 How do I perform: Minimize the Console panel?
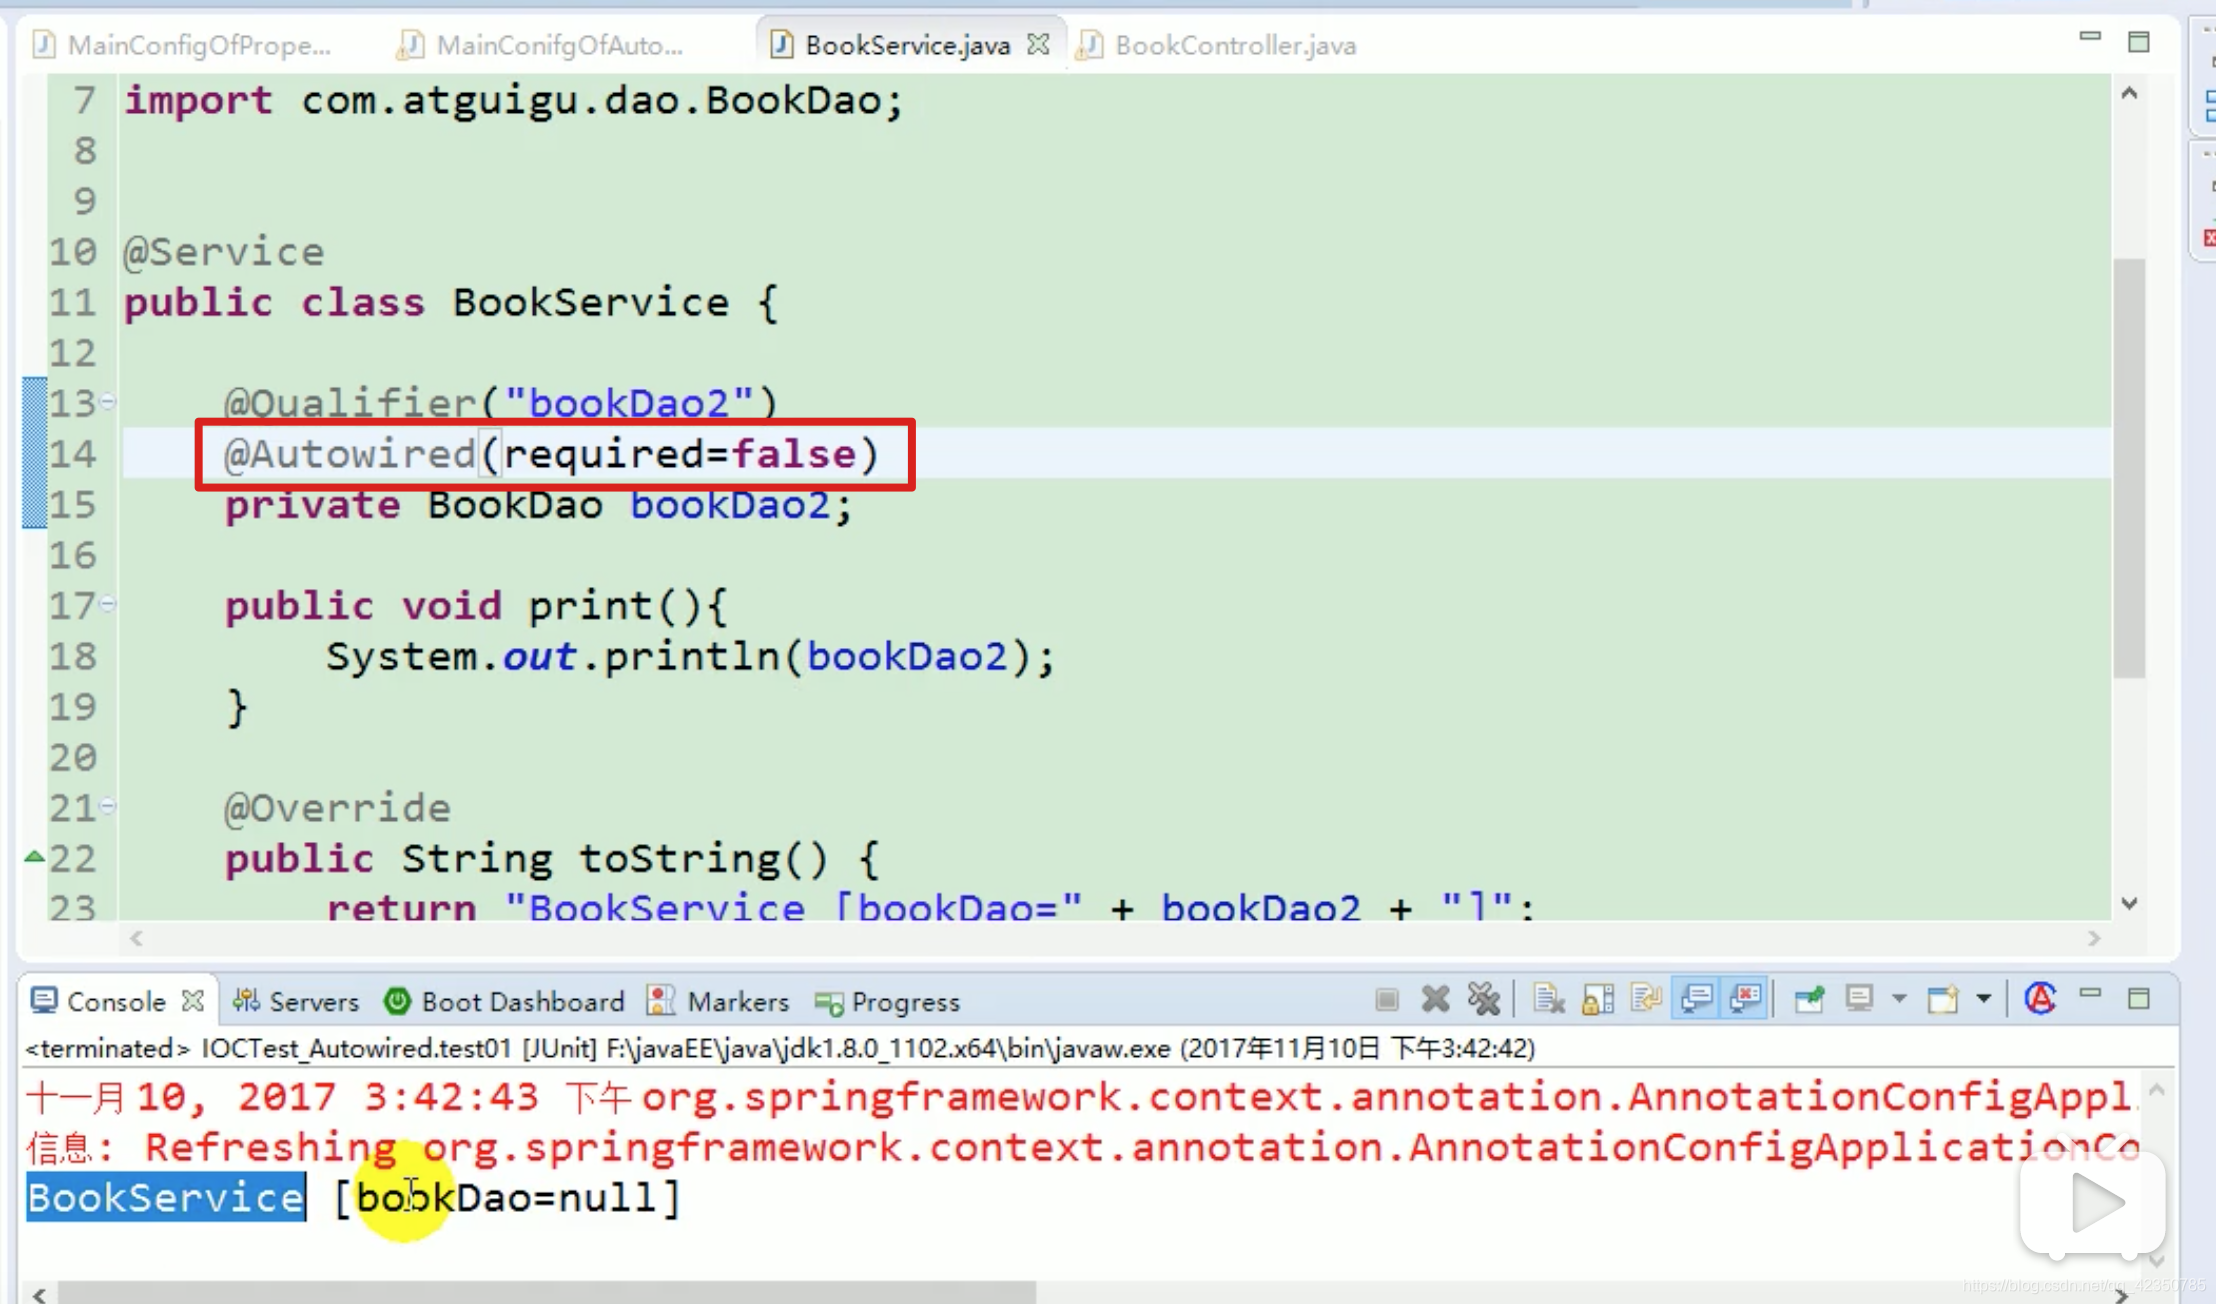tap(2090, 995)
